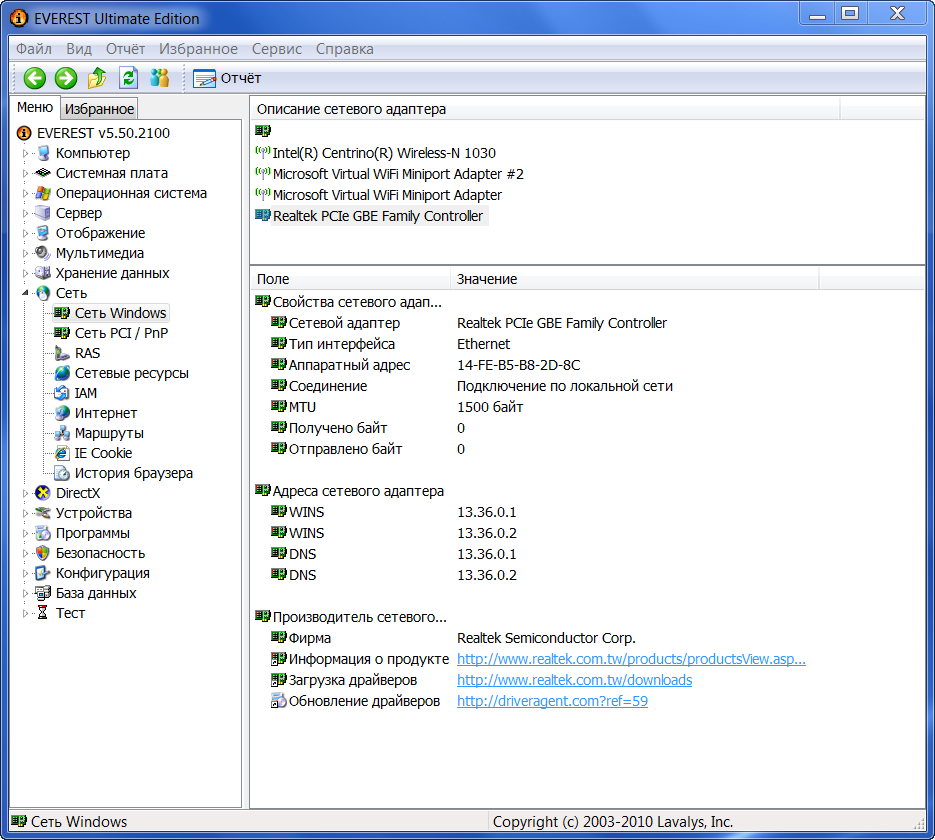Click the Тест hourglass icon
The image size is (935, 840).
click(43, 613)
